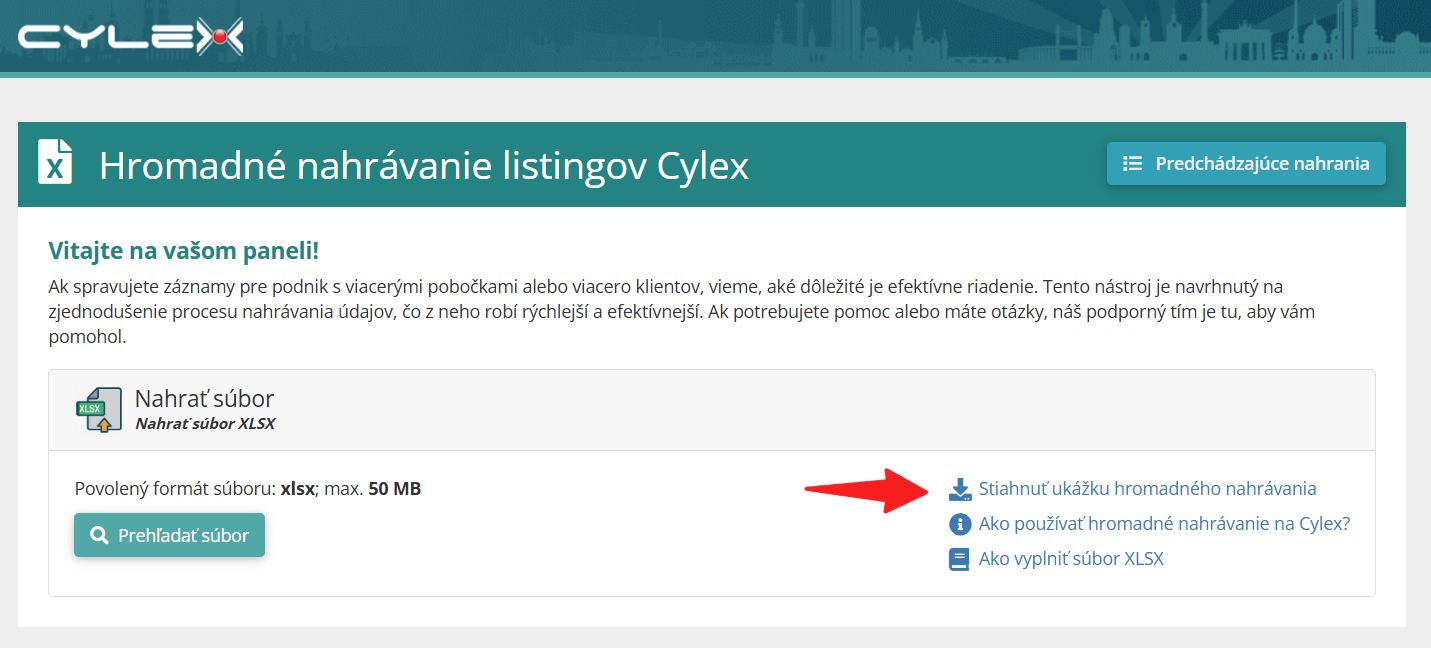
Task: Click the Vitajte na vašom paneli! heading
Action: pyautogui.click(x=184, y=250)
